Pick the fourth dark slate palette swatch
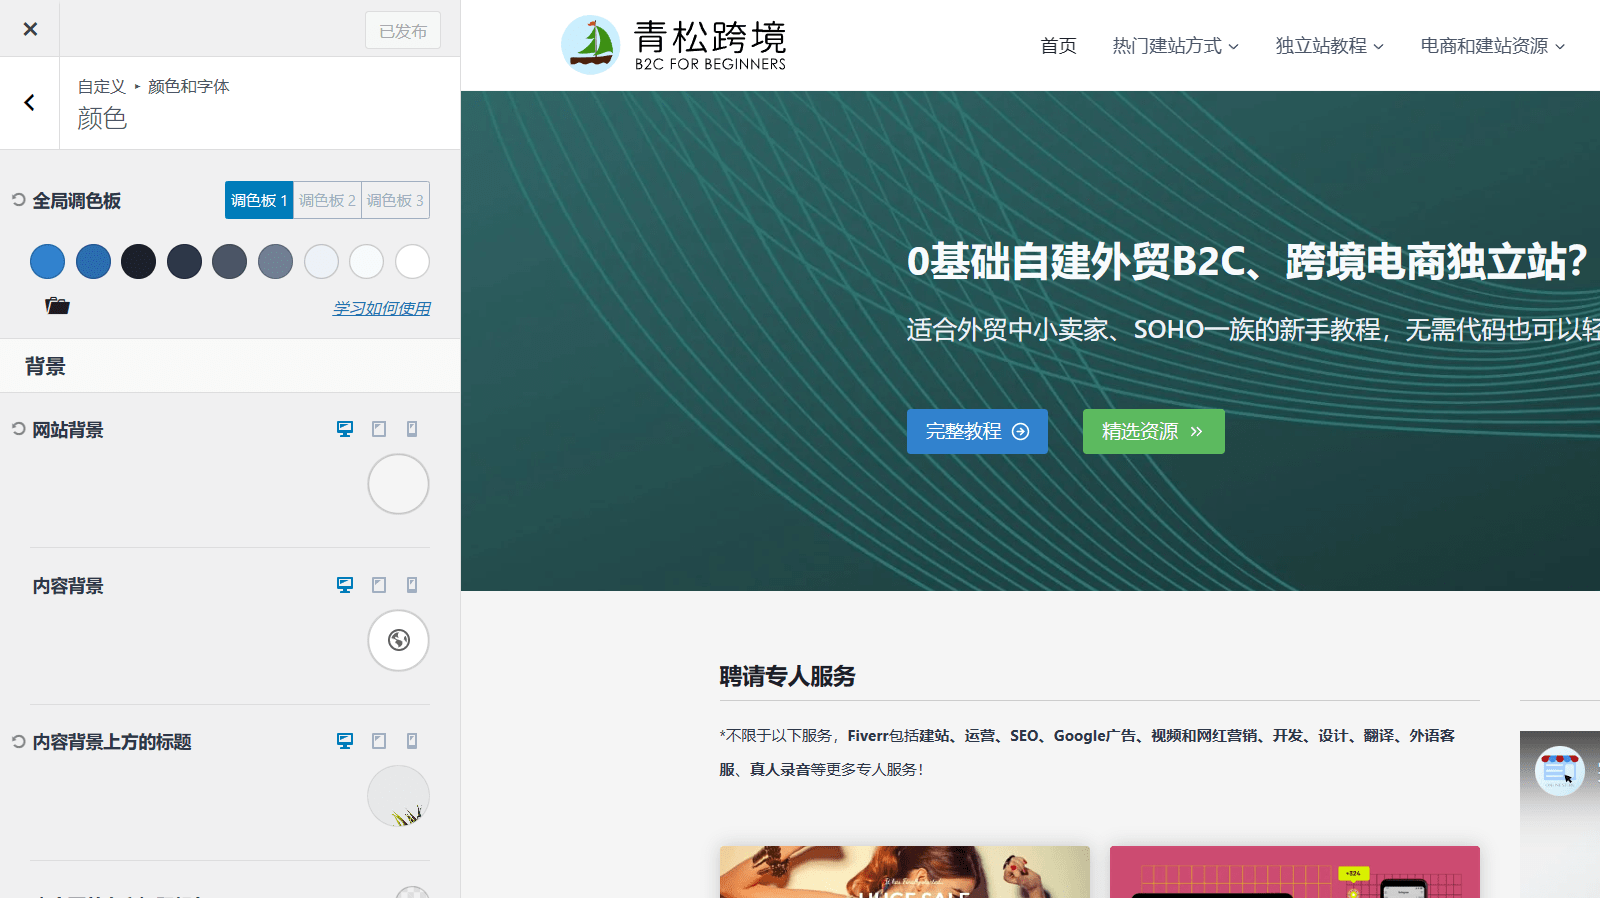This screenshot has width=1600, height=898. point(184,261)
